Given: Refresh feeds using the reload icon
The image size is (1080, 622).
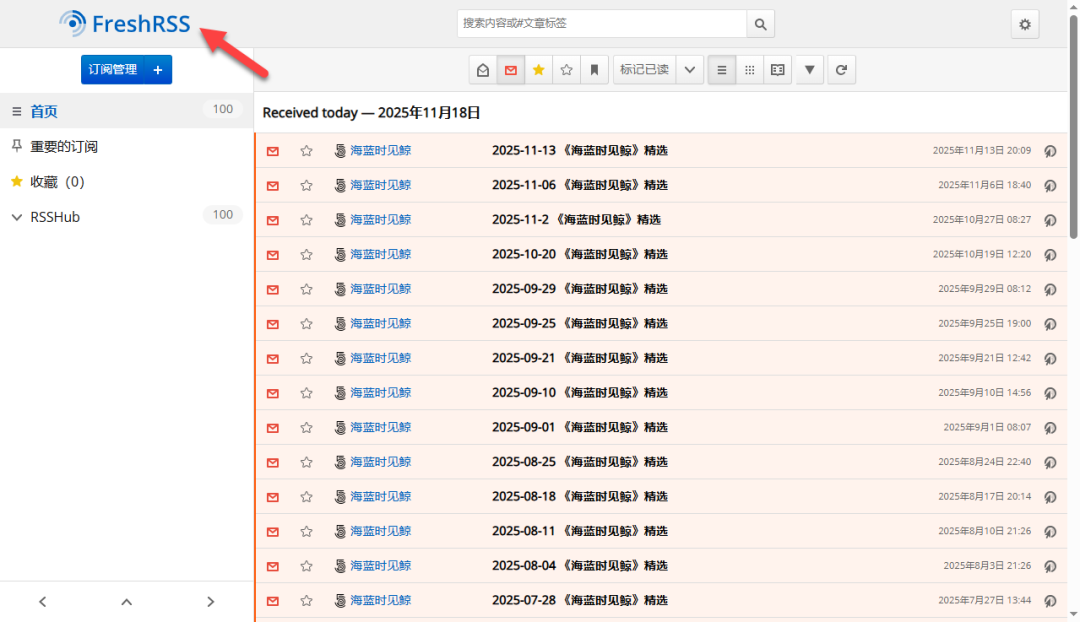Looking at the screenshot, I should click(x=841, y=69).
